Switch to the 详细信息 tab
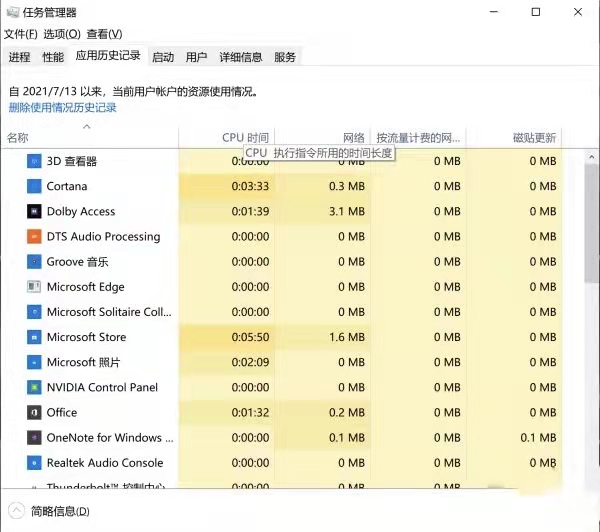 (x=241, y=57)
